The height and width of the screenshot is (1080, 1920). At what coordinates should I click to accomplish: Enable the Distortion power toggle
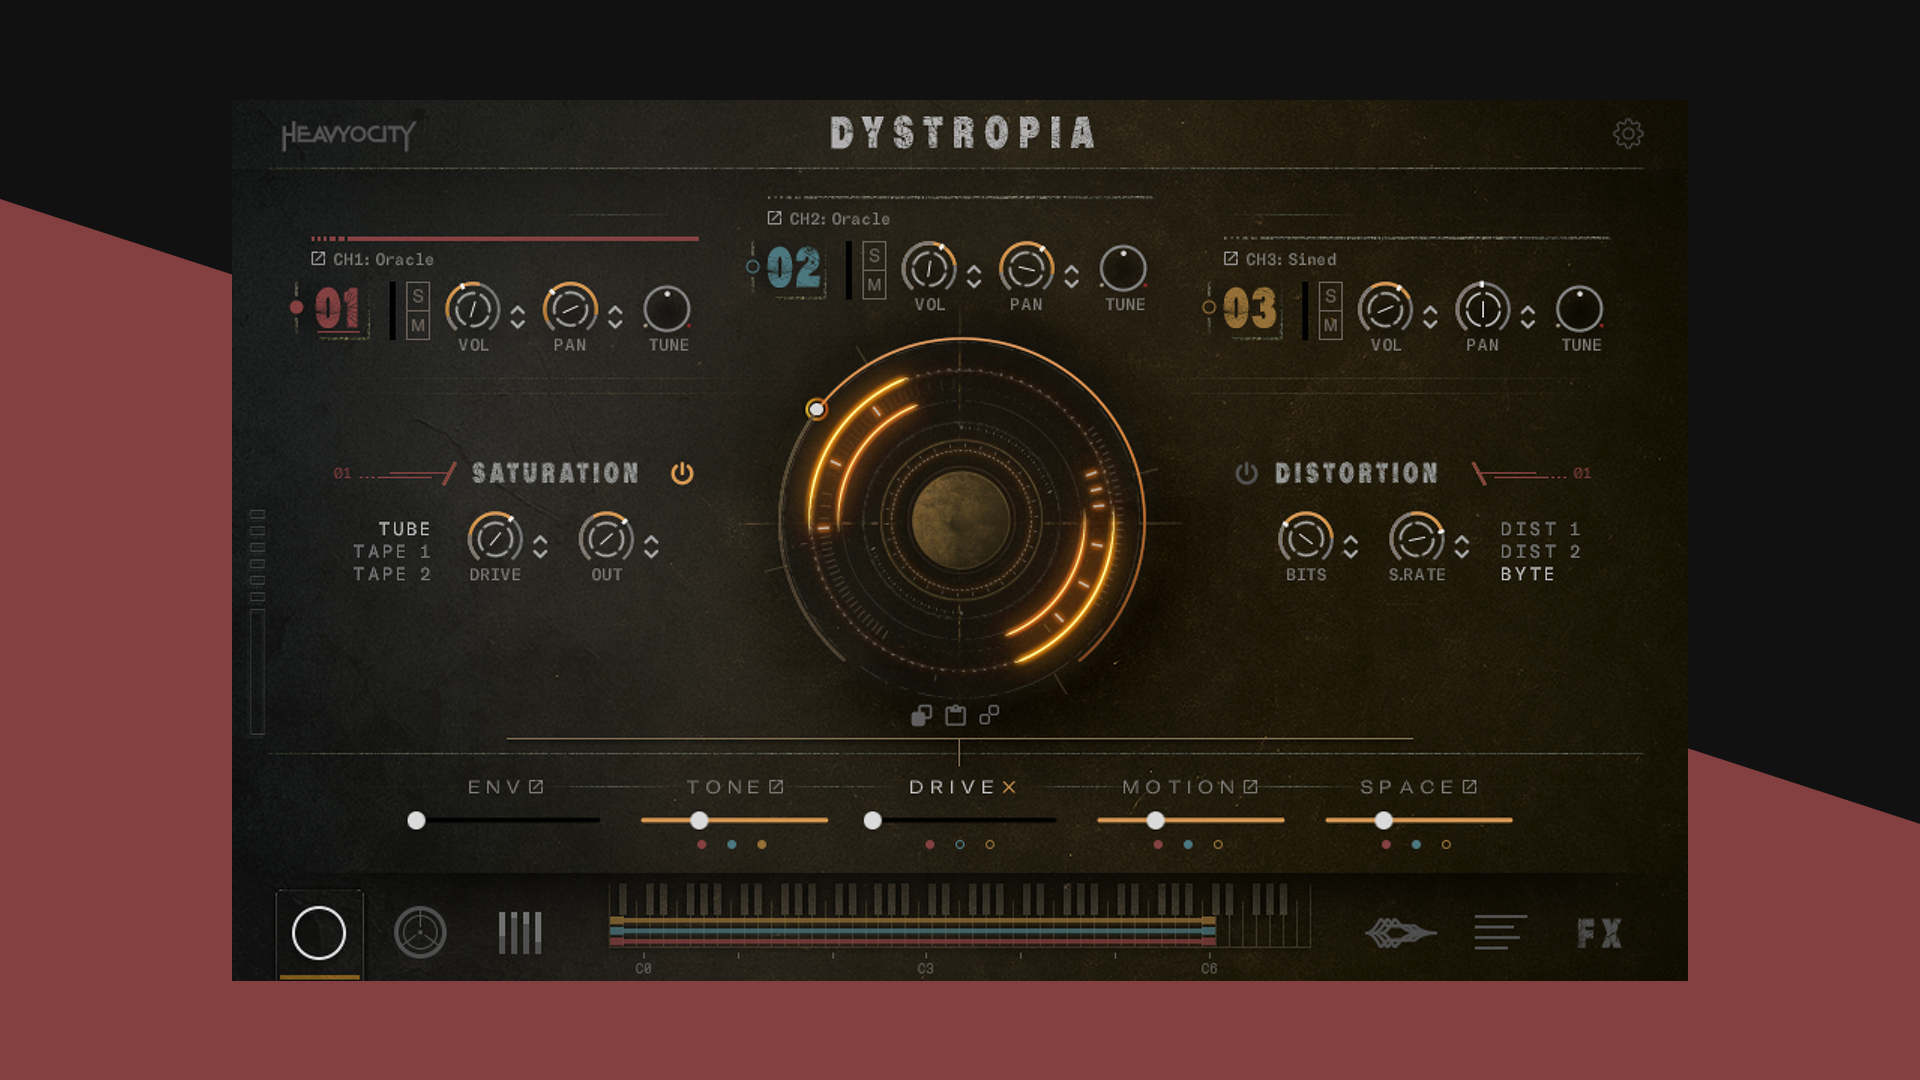(1246, 474)
